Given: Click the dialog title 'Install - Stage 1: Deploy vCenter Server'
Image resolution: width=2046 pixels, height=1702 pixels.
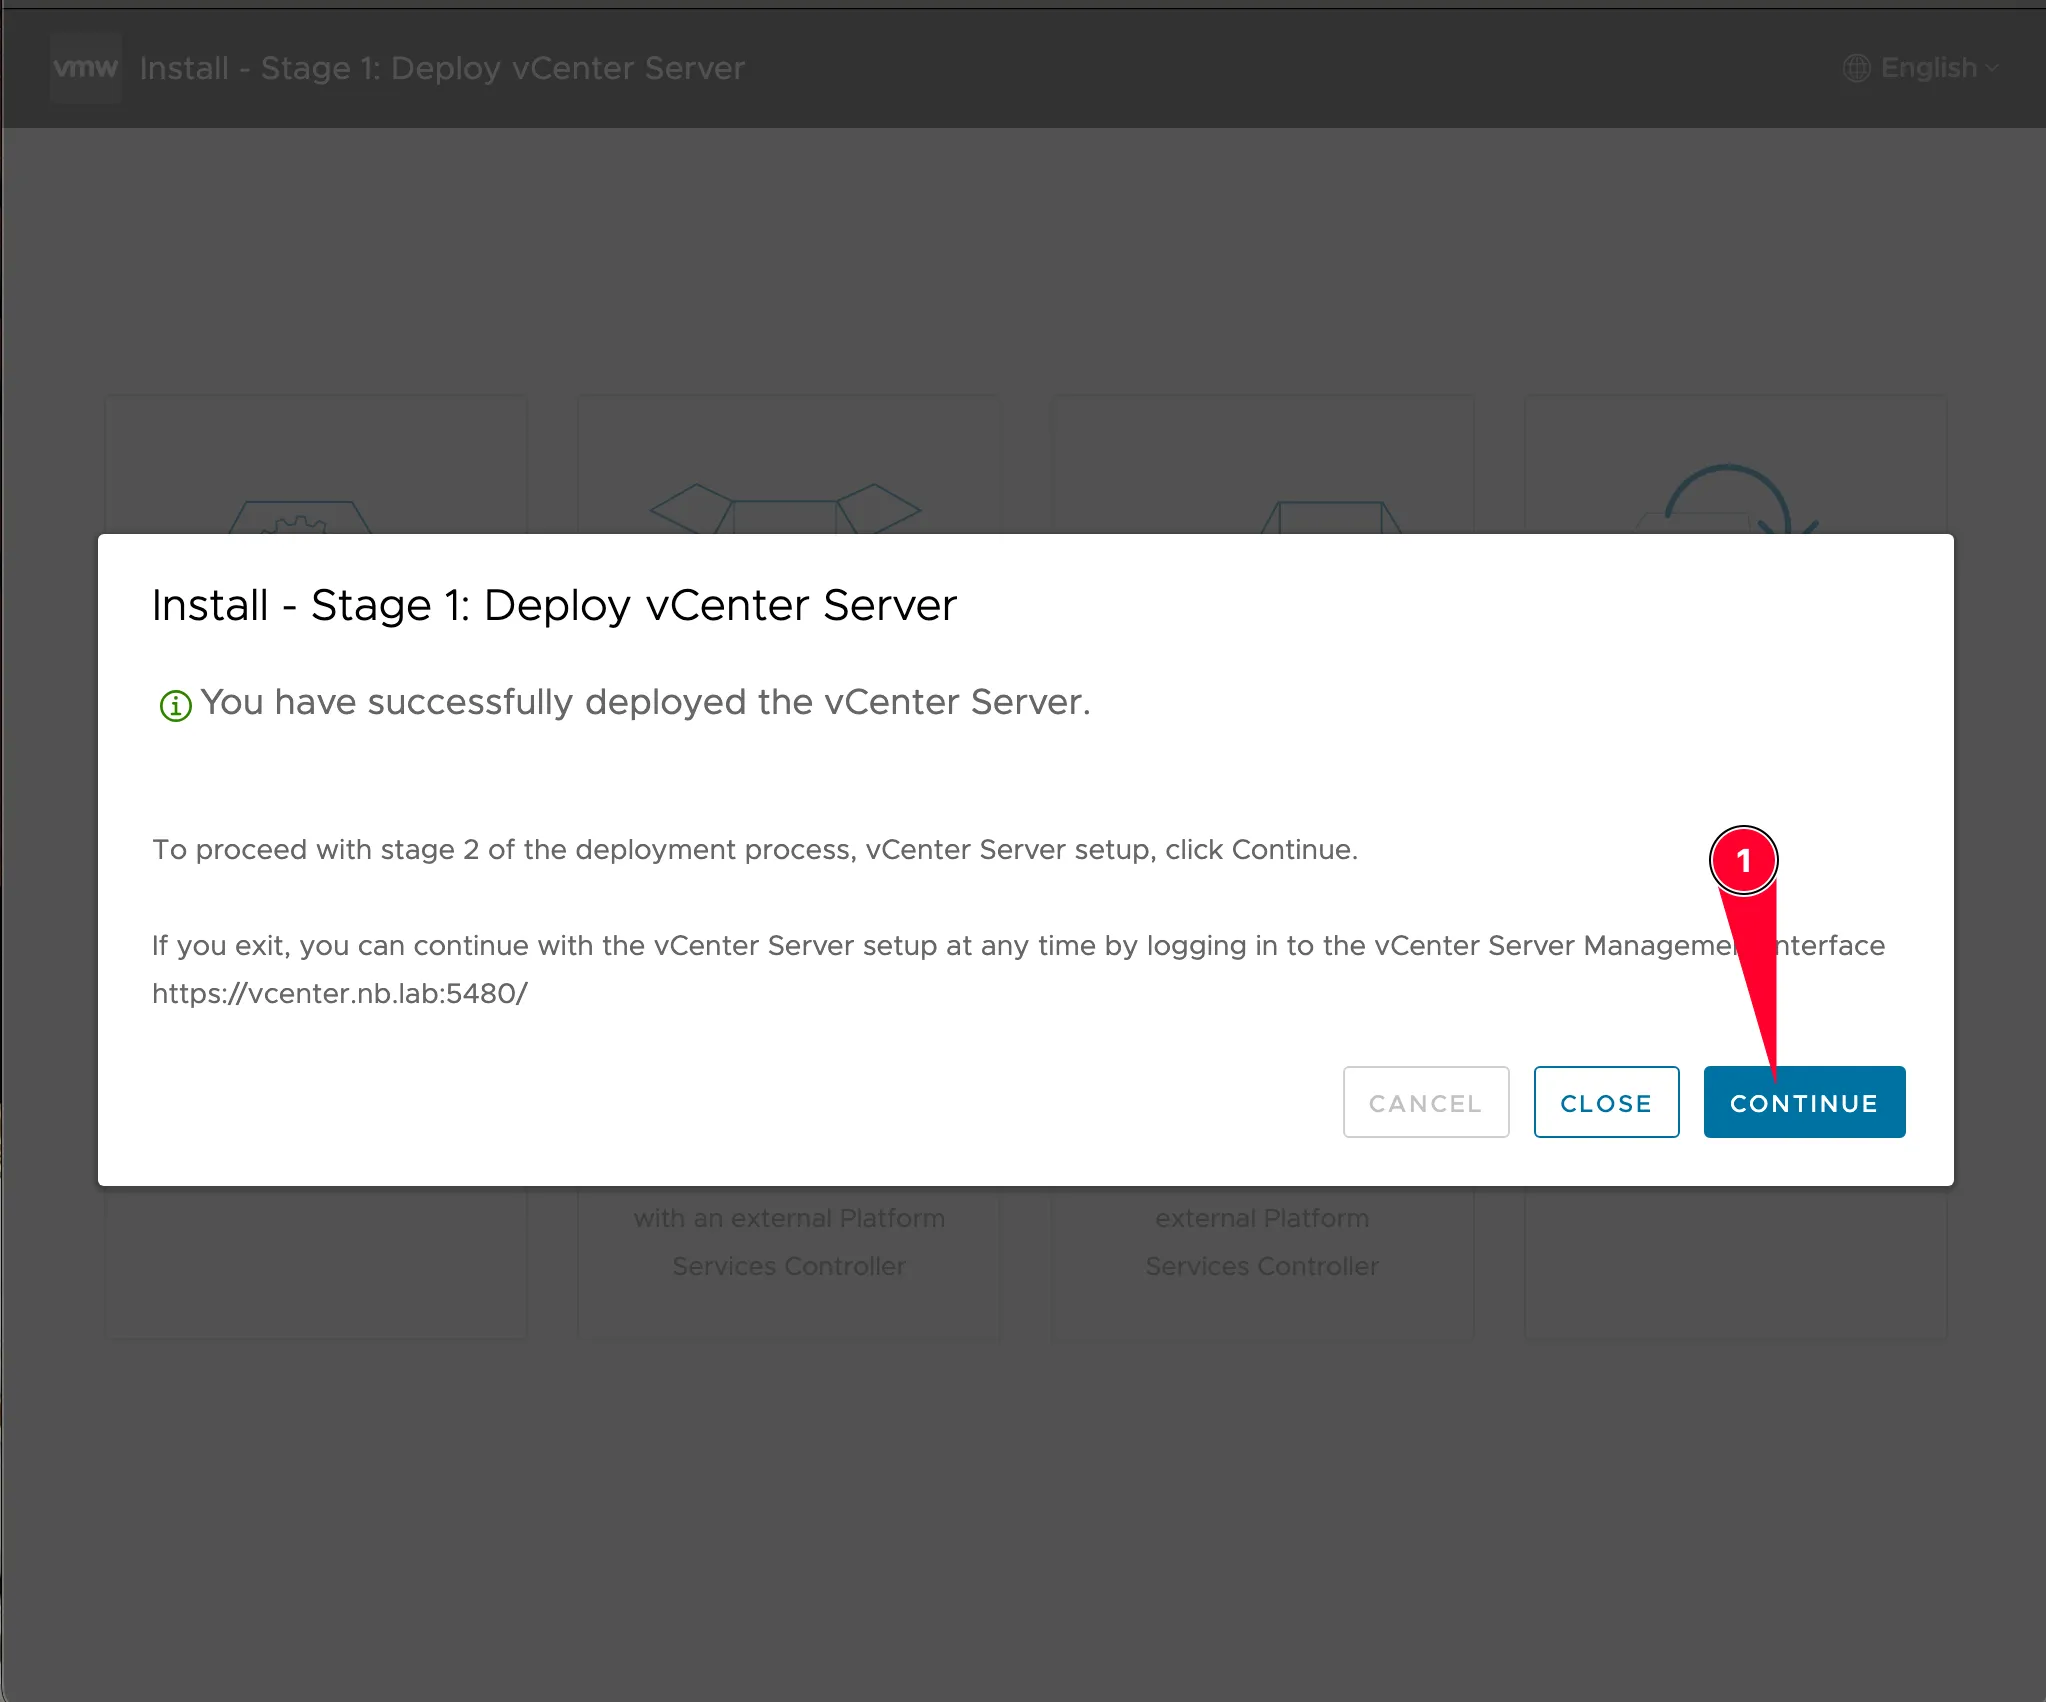Looking at the screenshot, I should click(x=554, y=605).
